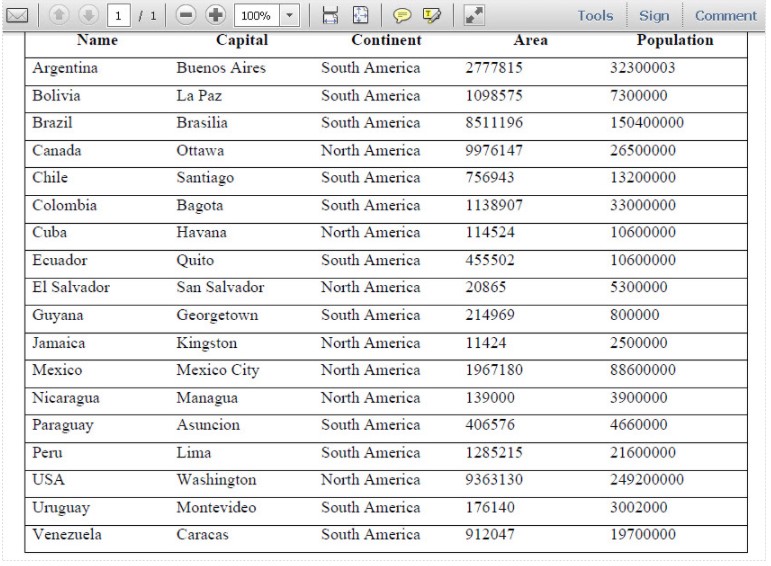This screenshot has width=771, height=566.
Task: Open the Tools pane
Action: 595,16
